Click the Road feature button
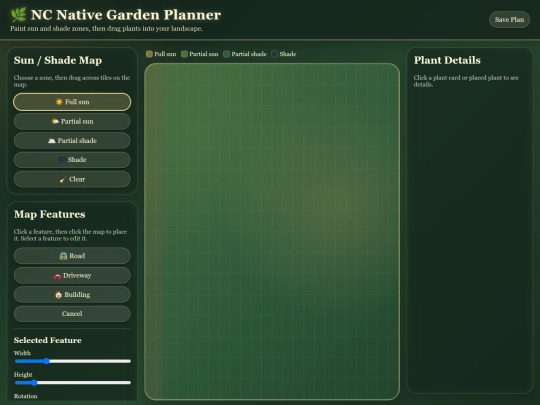 point(72,256)
